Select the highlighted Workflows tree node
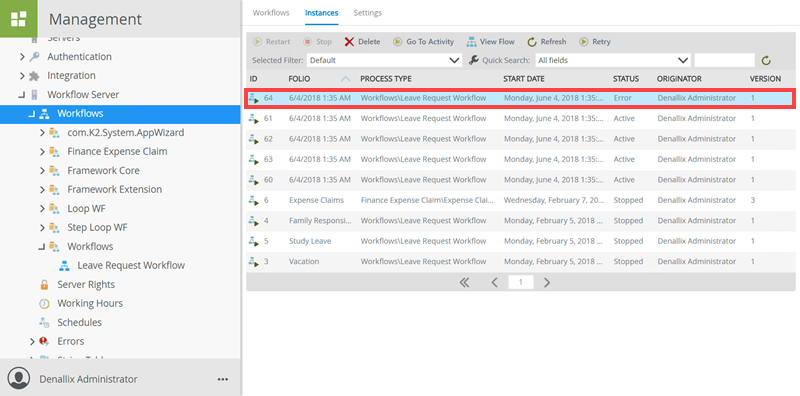 point(120,114)
